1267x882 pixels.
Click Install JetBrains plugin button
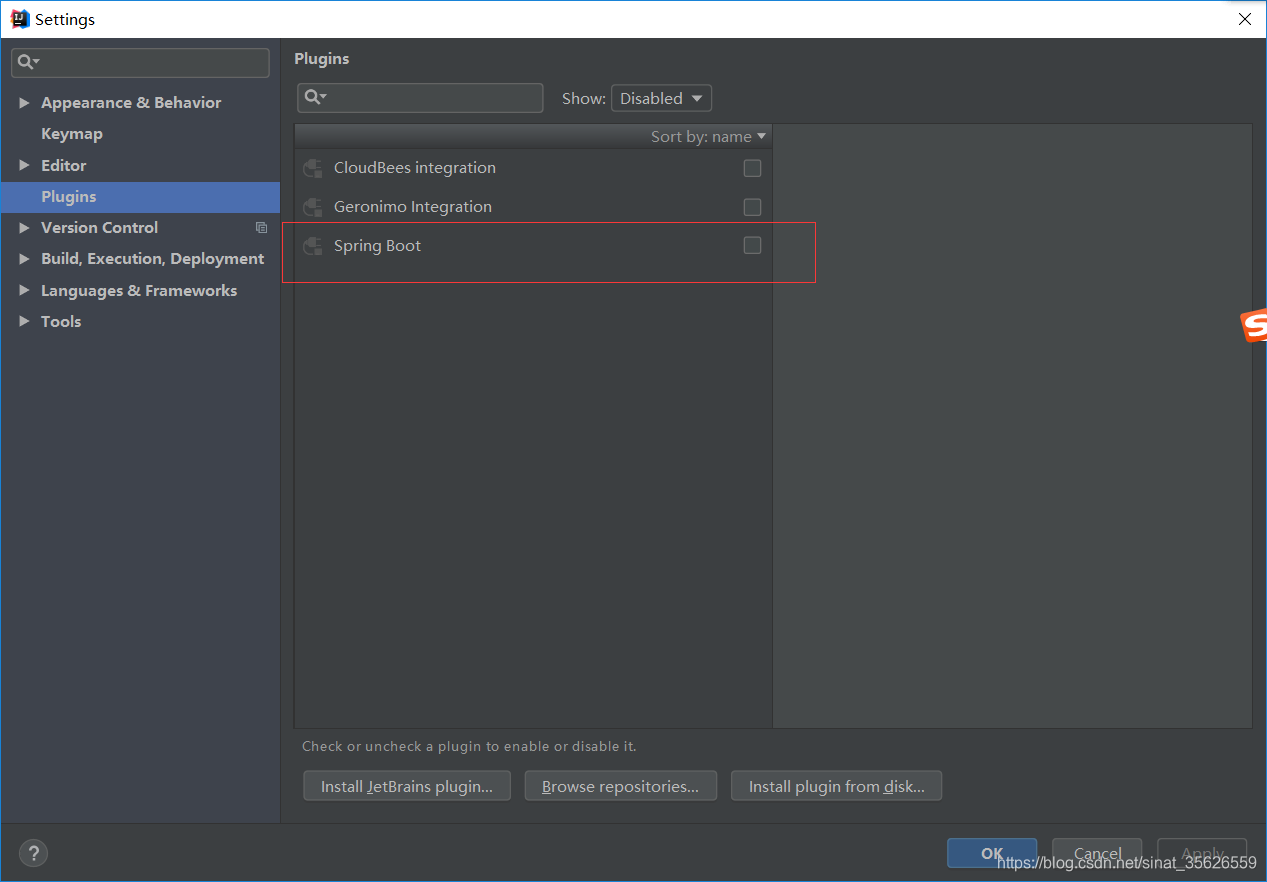[407, 786]
